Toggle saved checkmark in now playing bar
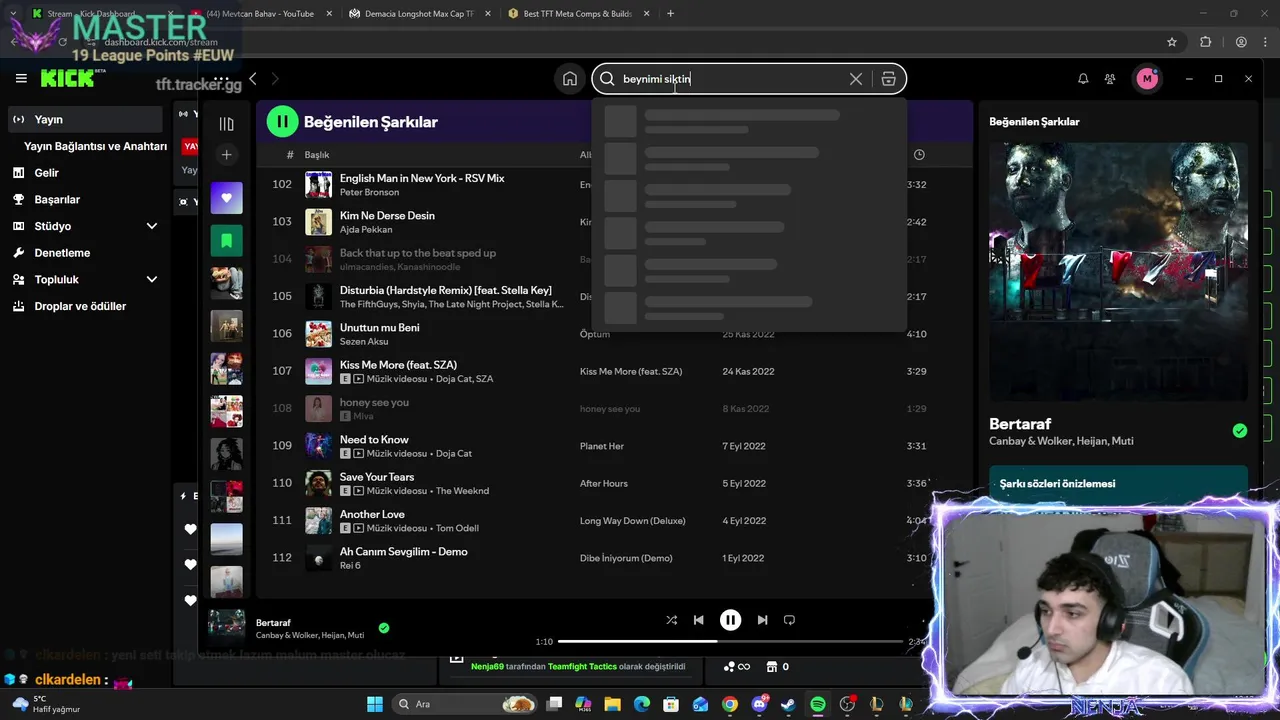The width and height of the screenshot is (1280, 720). (384, 628)
